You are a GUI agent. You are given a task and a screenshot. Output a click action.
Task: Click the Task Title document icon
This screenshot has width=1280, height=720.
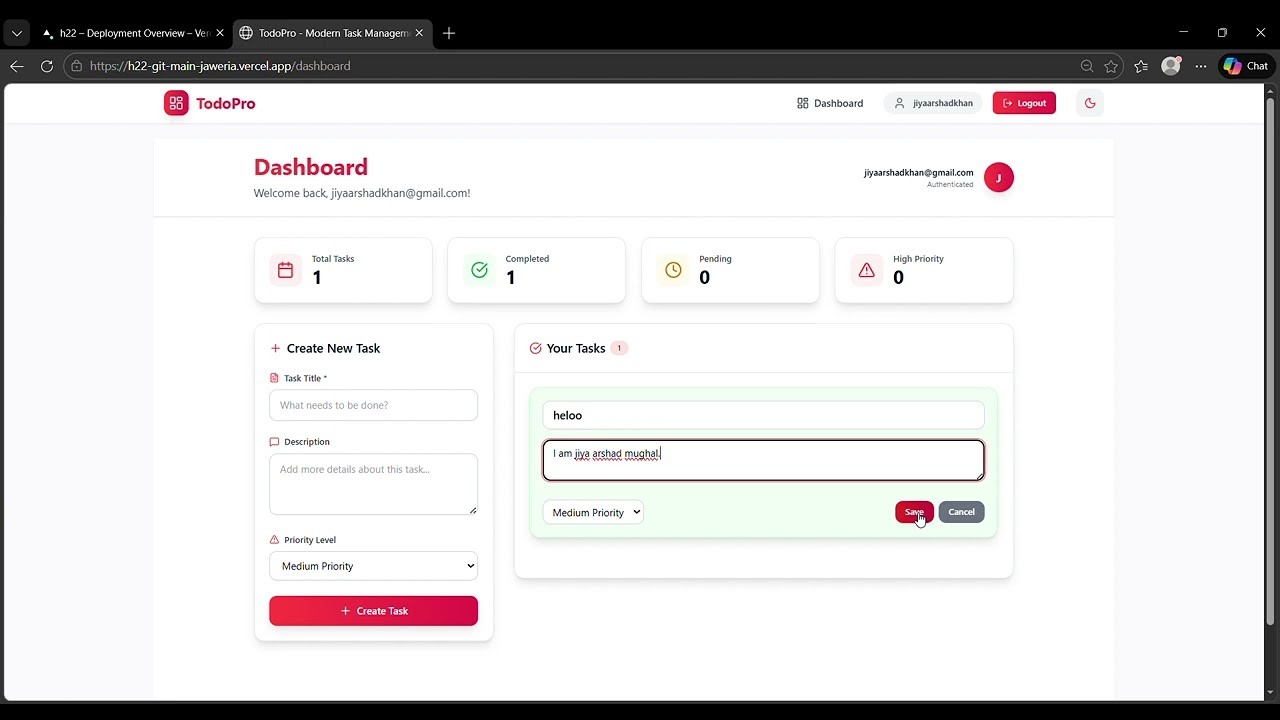pyautogui.click(x=274, y=378)
